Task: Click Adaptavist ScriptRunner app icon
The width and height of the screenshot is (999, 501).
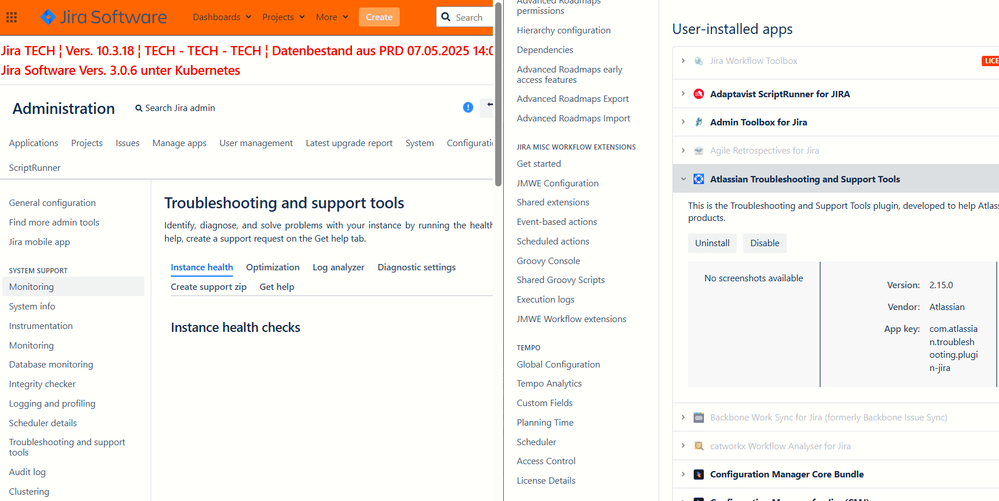Action: (x=699, y=94)
